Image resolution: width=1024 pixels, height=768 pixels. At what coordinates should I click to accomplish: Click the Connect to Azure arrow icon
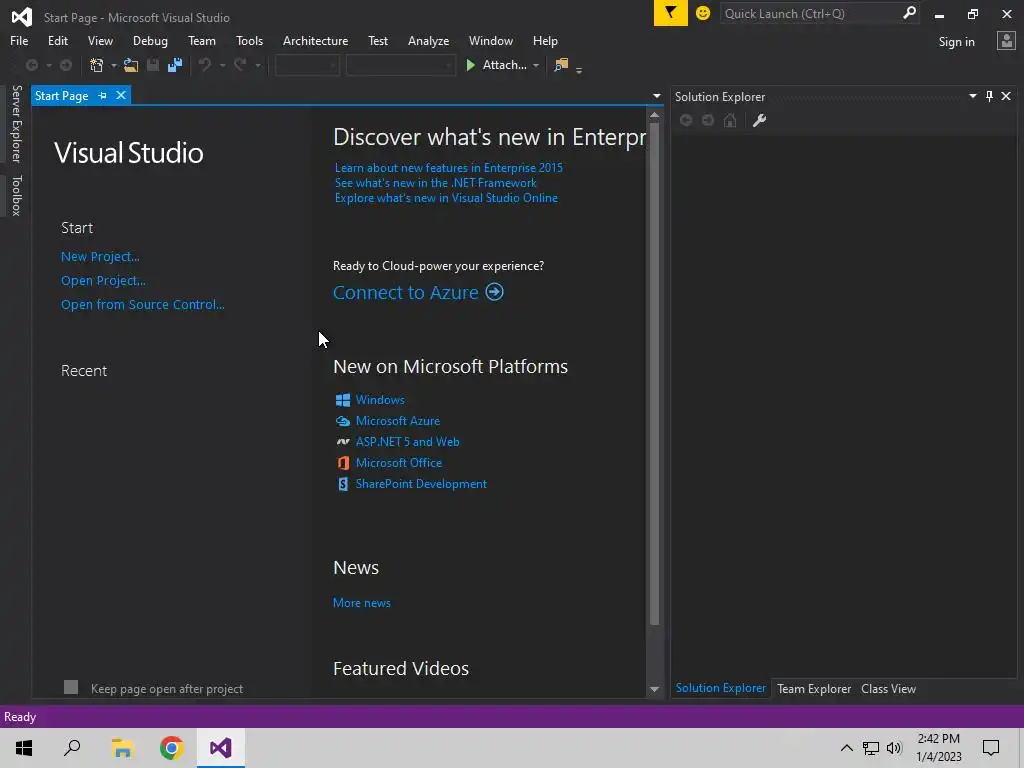tap(494, 292)
